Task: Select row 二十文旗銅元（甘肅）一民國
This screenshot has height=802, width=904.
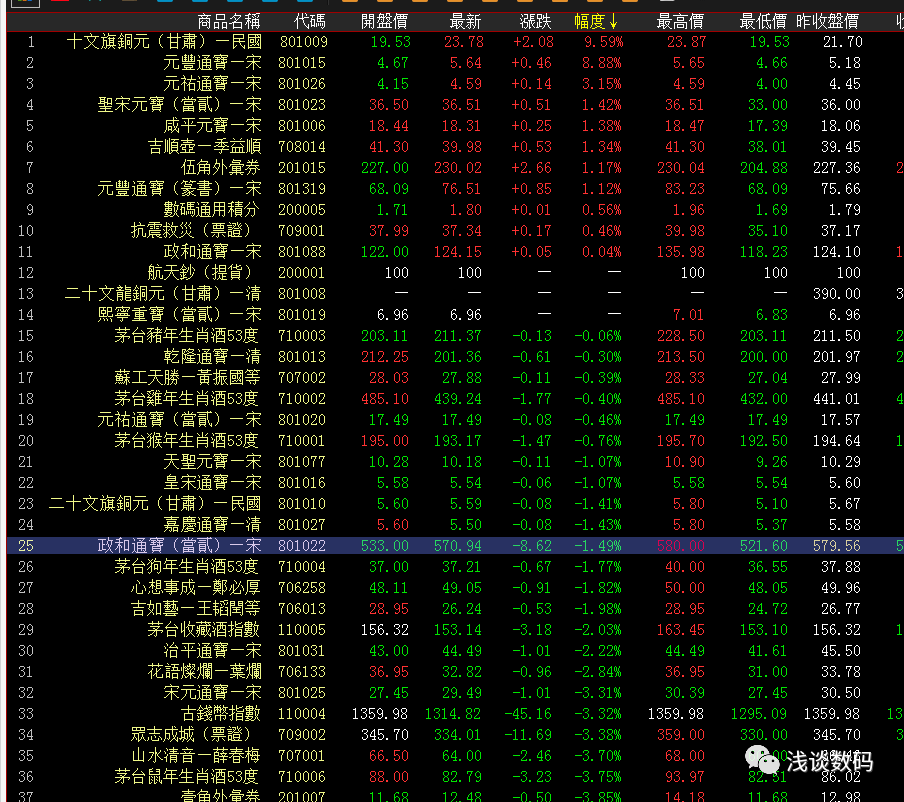Action: click(x=455, y=504)
